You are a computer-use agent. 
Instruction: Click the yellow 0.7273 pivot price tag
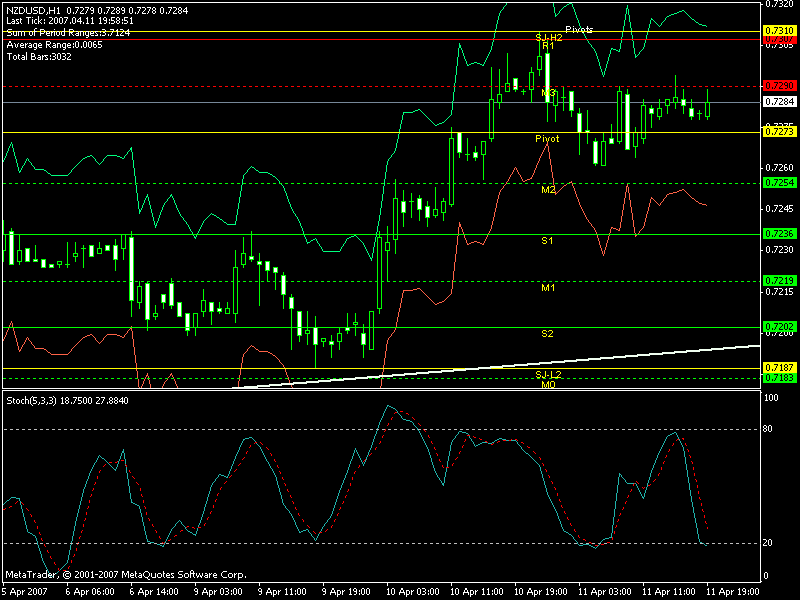click(778, 132)
